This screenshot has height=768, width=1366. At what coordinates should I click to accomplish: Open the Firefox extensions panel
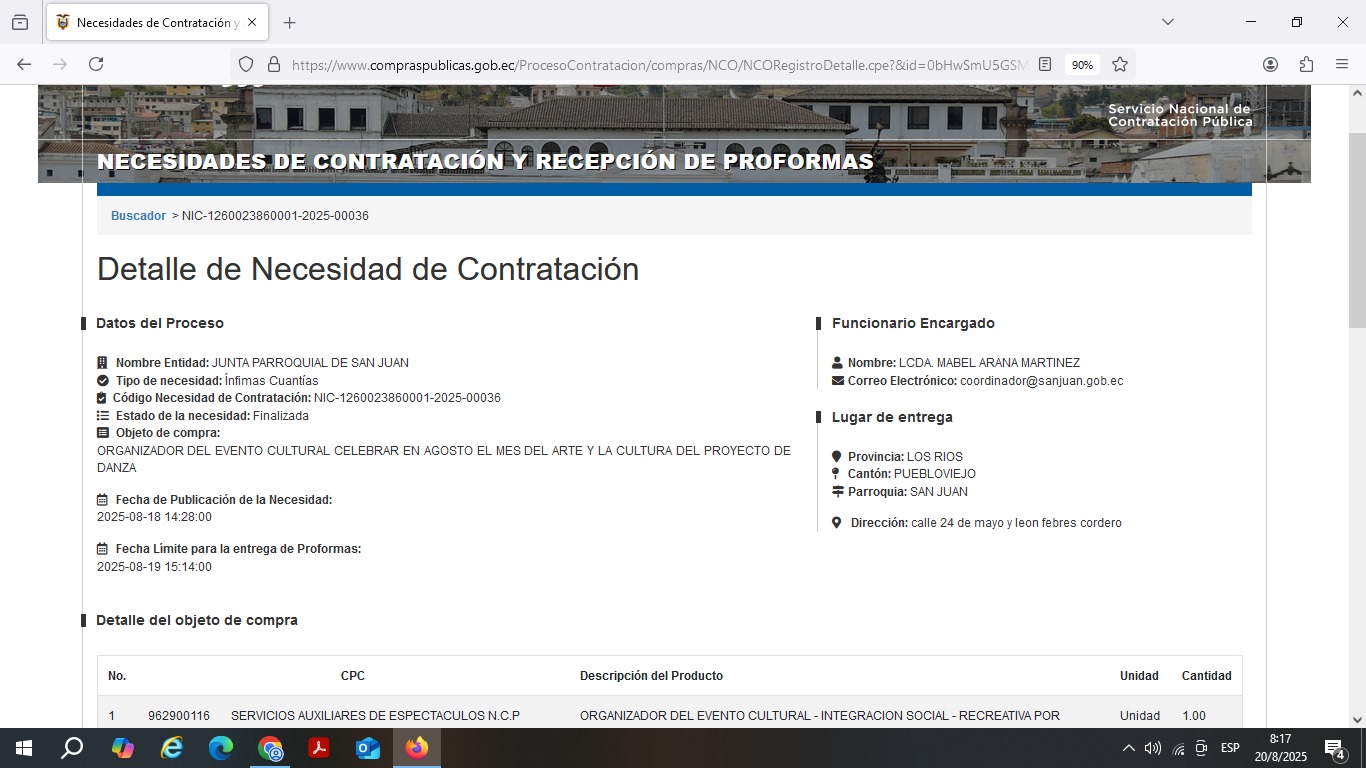(1306, 64)
